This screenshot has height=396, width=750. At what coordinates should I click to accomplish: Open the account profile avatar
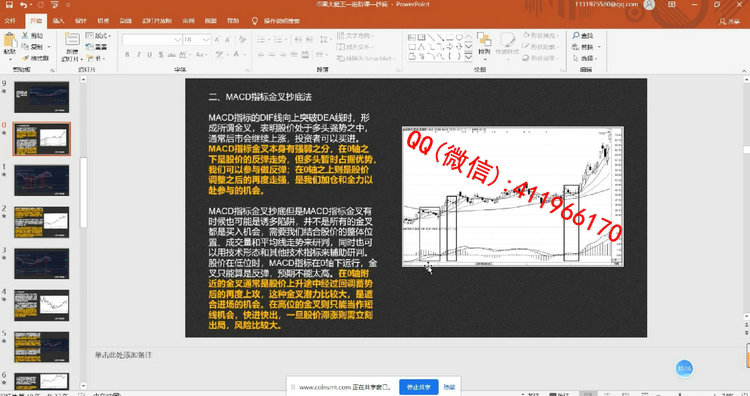pyautogui.click(x=649, y=5)
